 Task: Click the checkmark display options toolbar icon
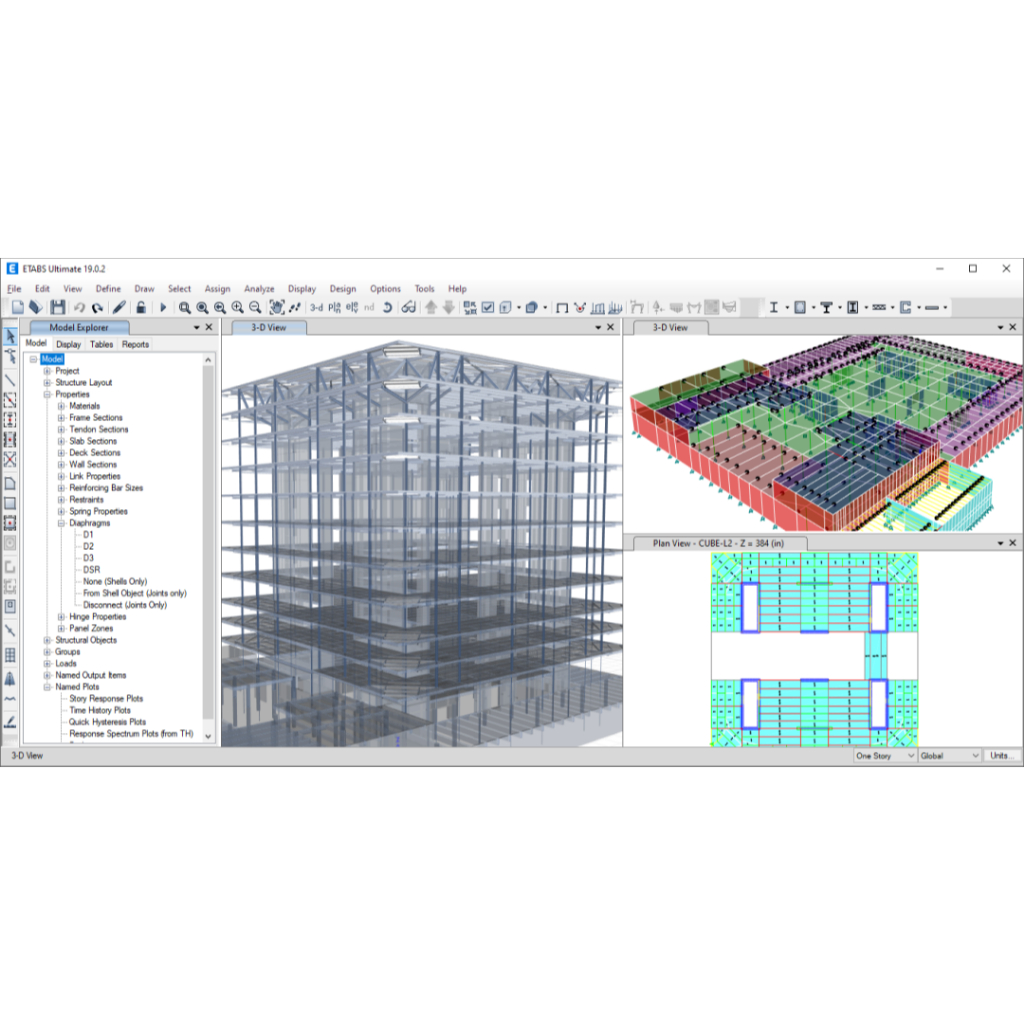[x=488, y=307]
